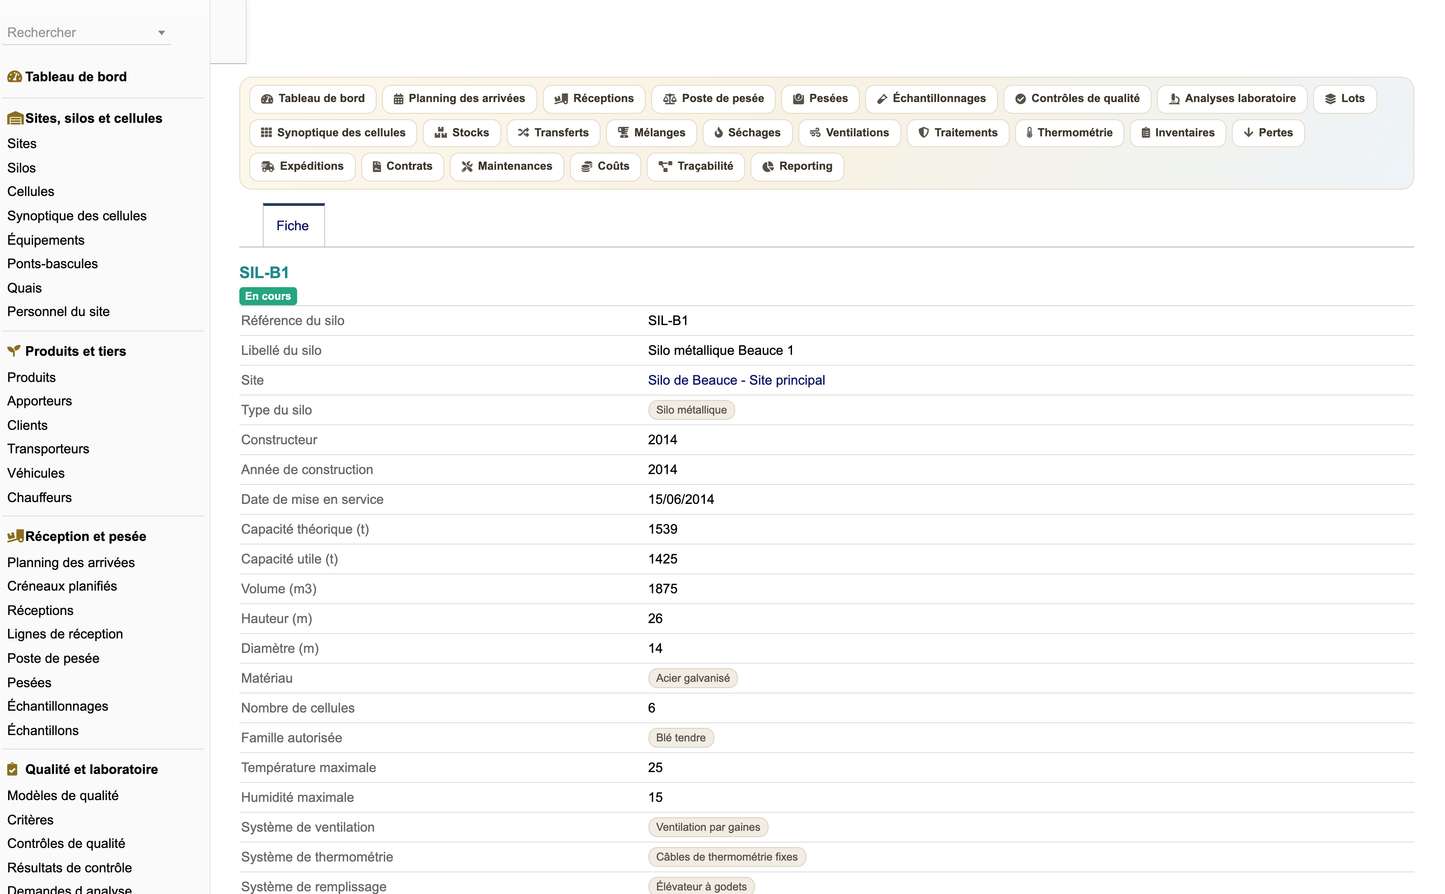Open Sites, silos et cellules section heading
Screen dimensions: 1445x894
(x=94, y=118)
